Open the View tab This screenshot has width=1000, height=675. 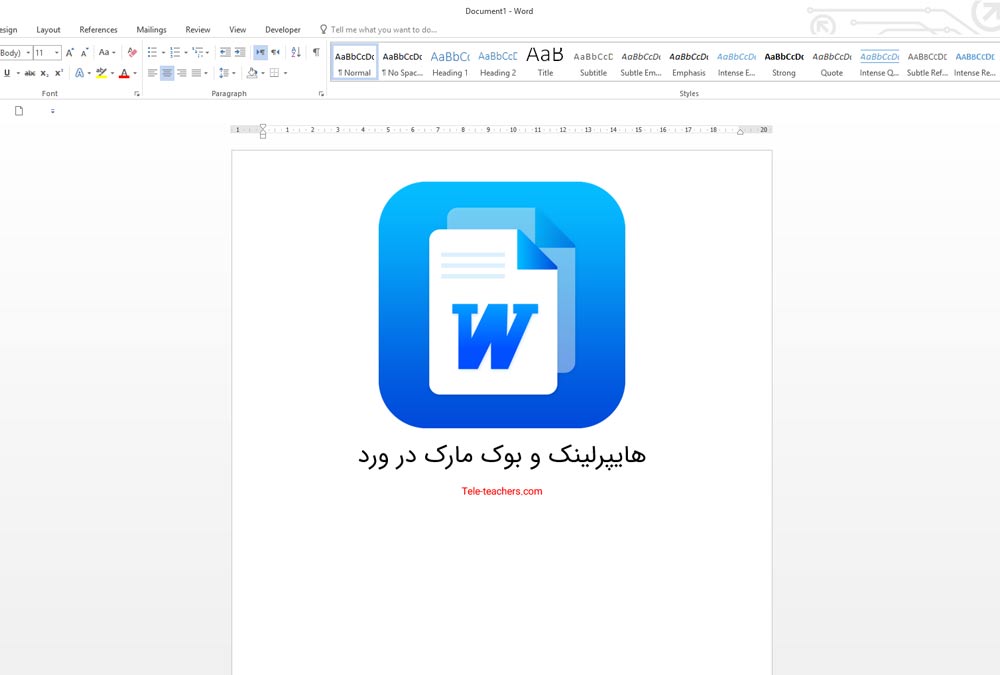pyautogui.click(x=238, y=29)
